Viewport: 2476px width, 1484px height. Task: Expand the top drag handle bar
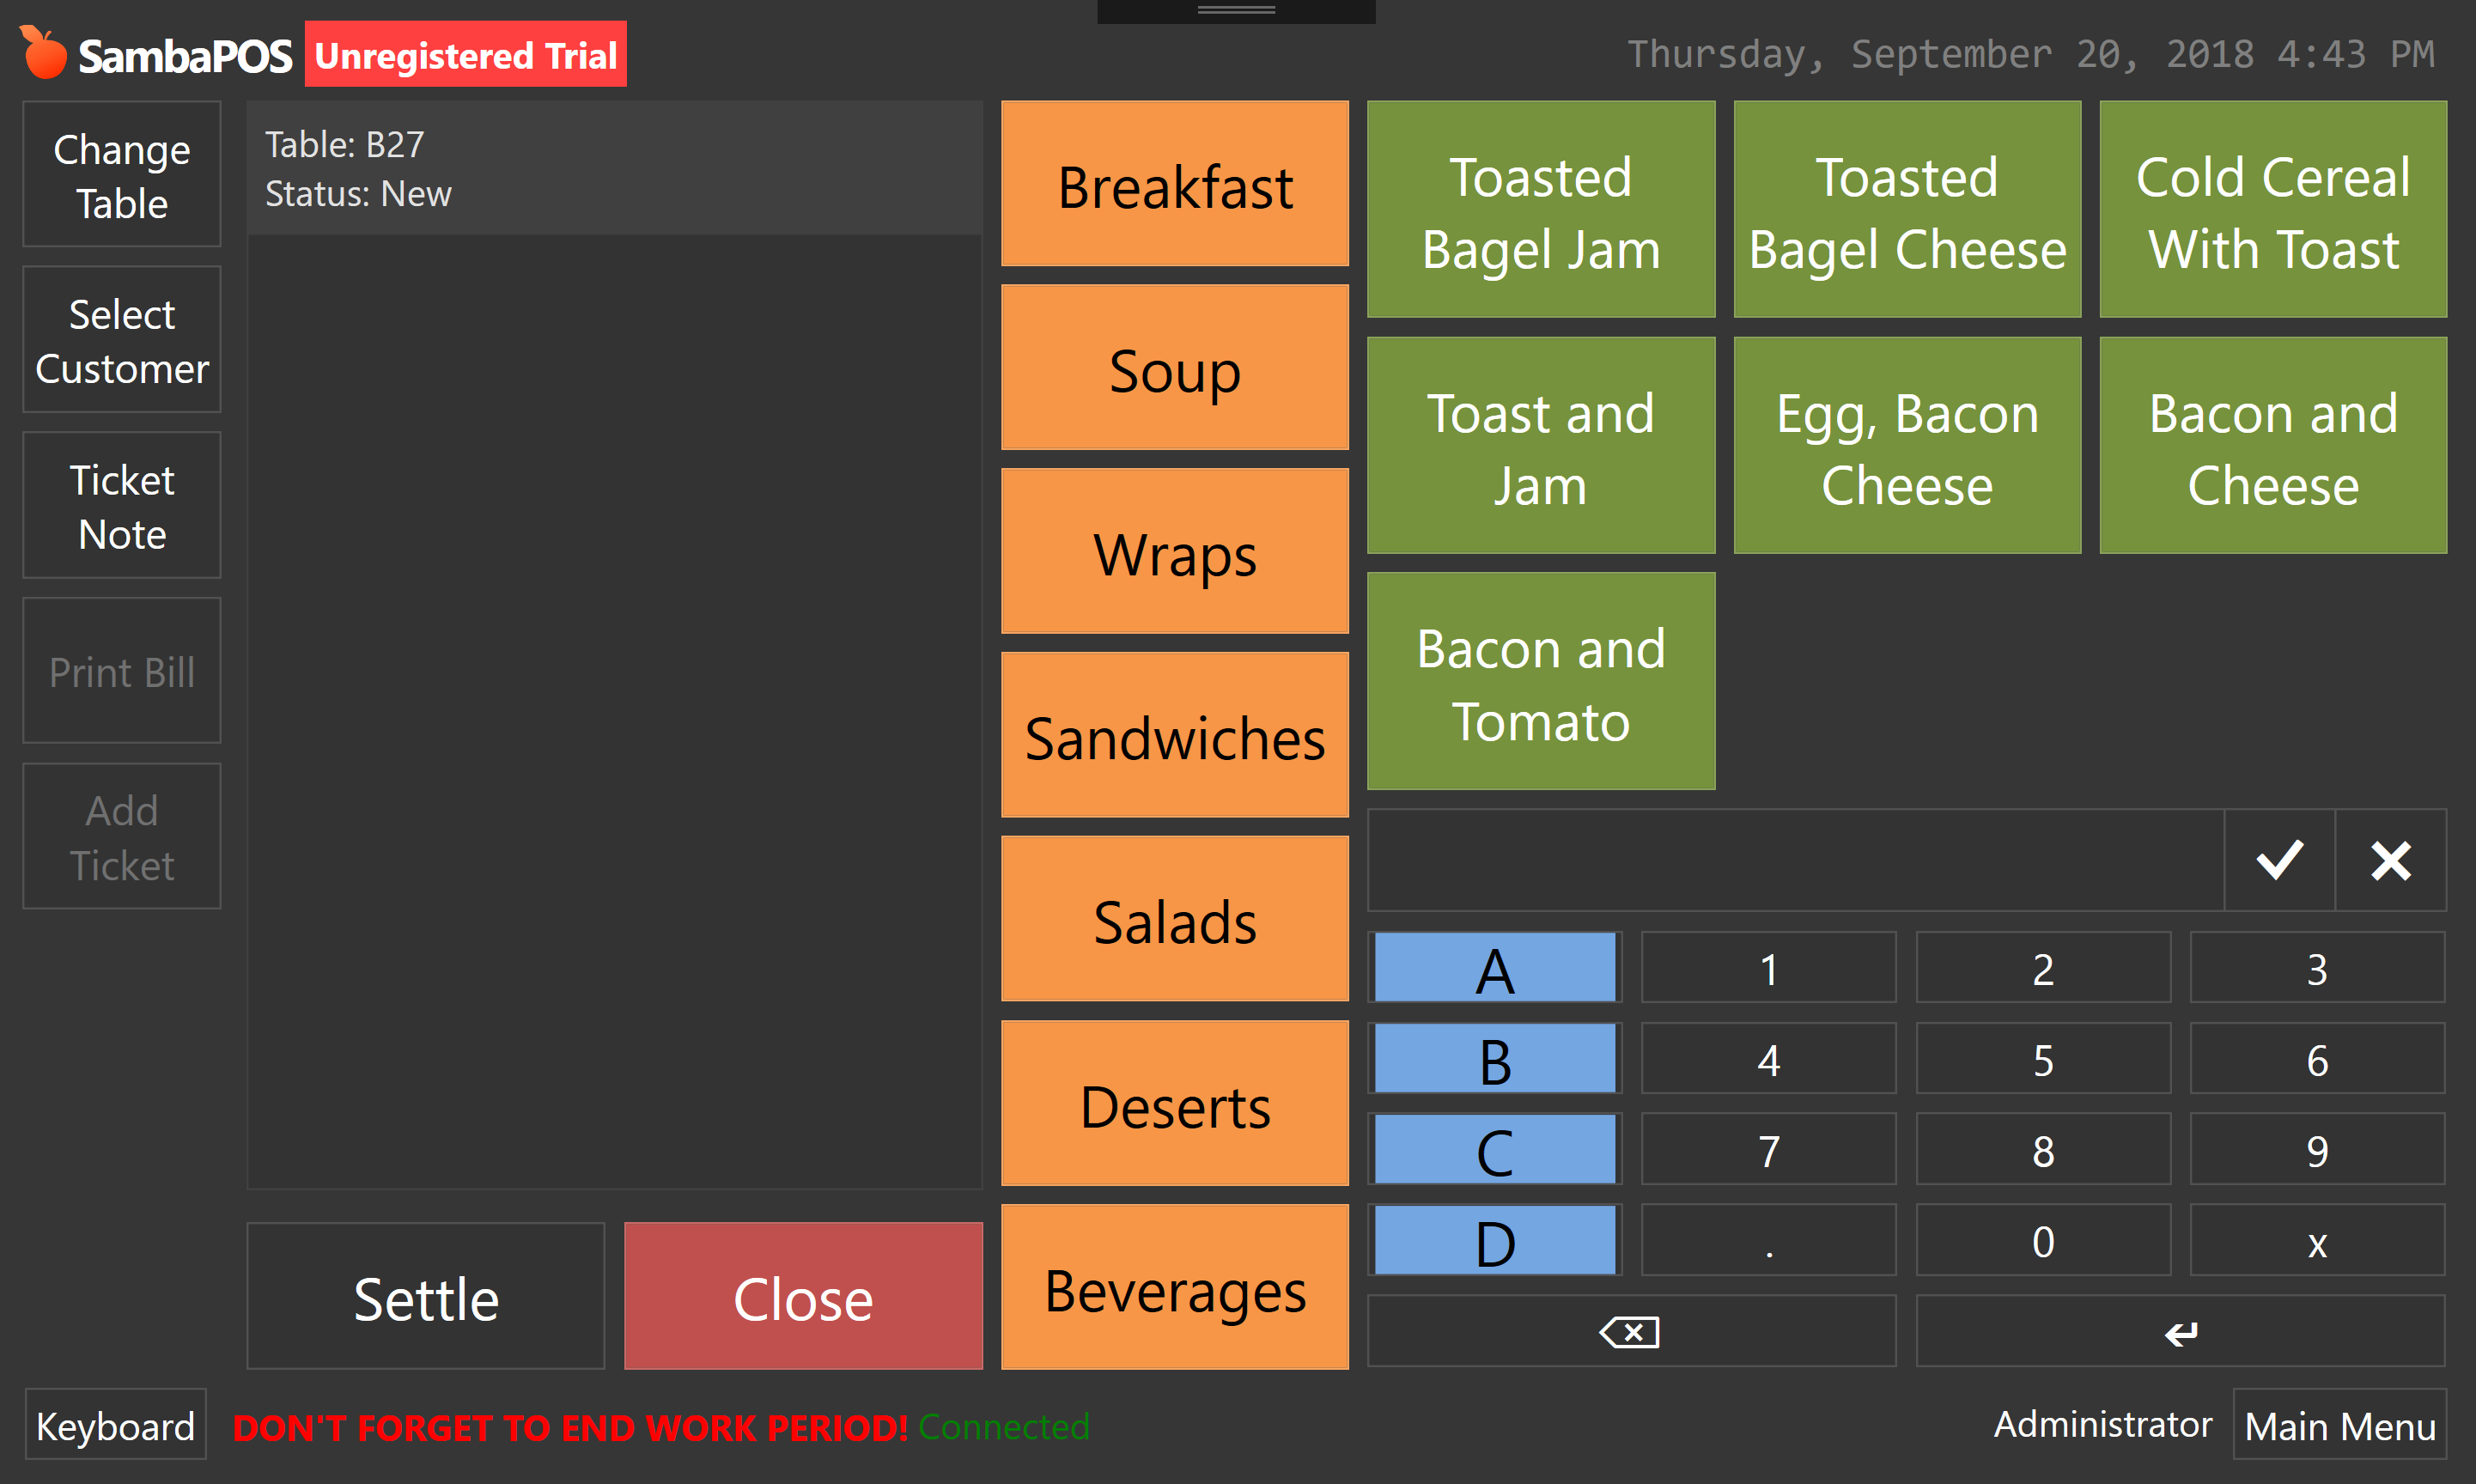point(1236,11)
